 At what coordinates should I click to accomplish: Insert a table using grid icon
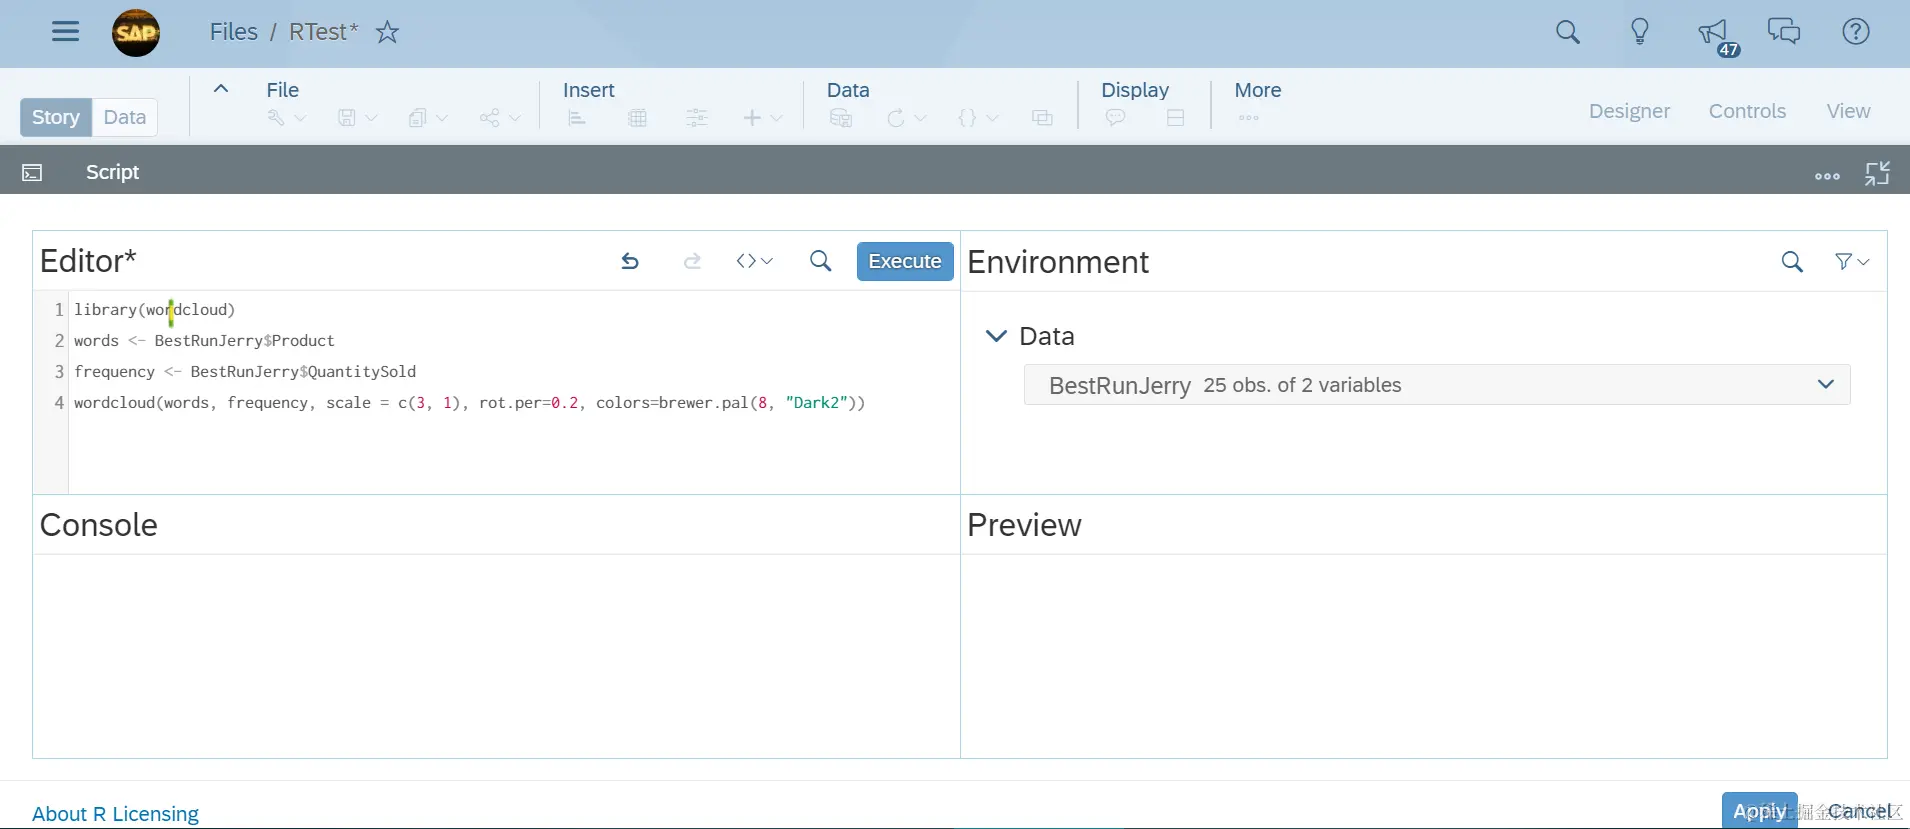(637, 118)
